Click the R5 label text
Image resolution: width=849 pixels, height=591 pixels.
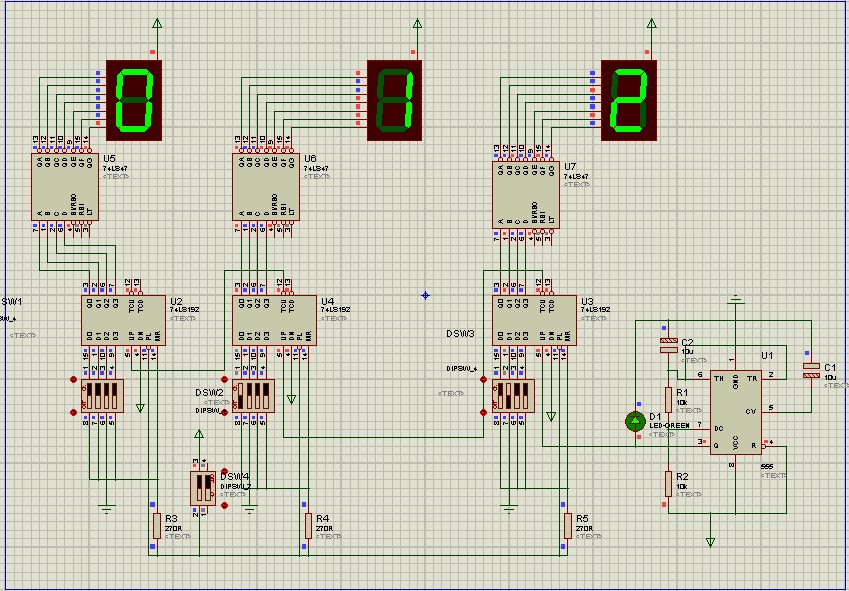click(582, 519)
